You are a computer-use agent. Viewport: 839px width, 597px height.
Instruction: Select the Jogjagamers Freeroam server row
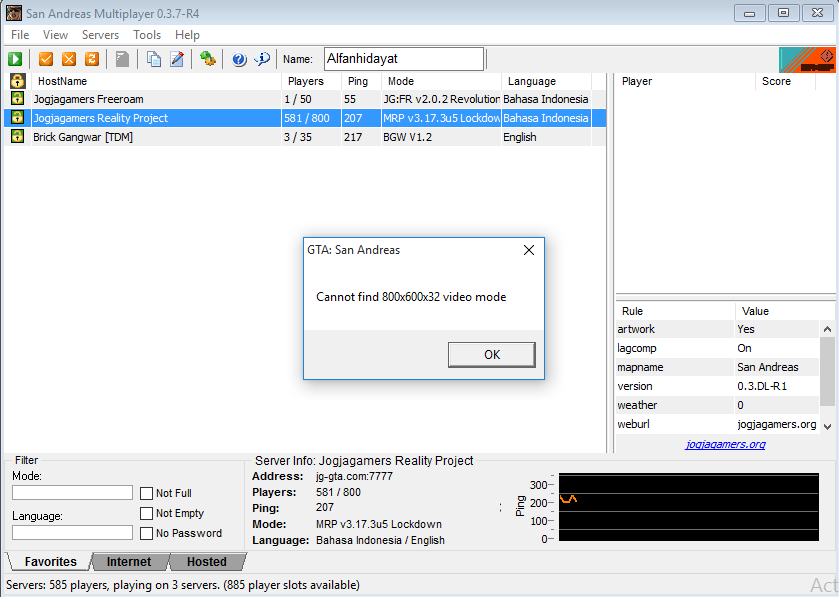305,99
